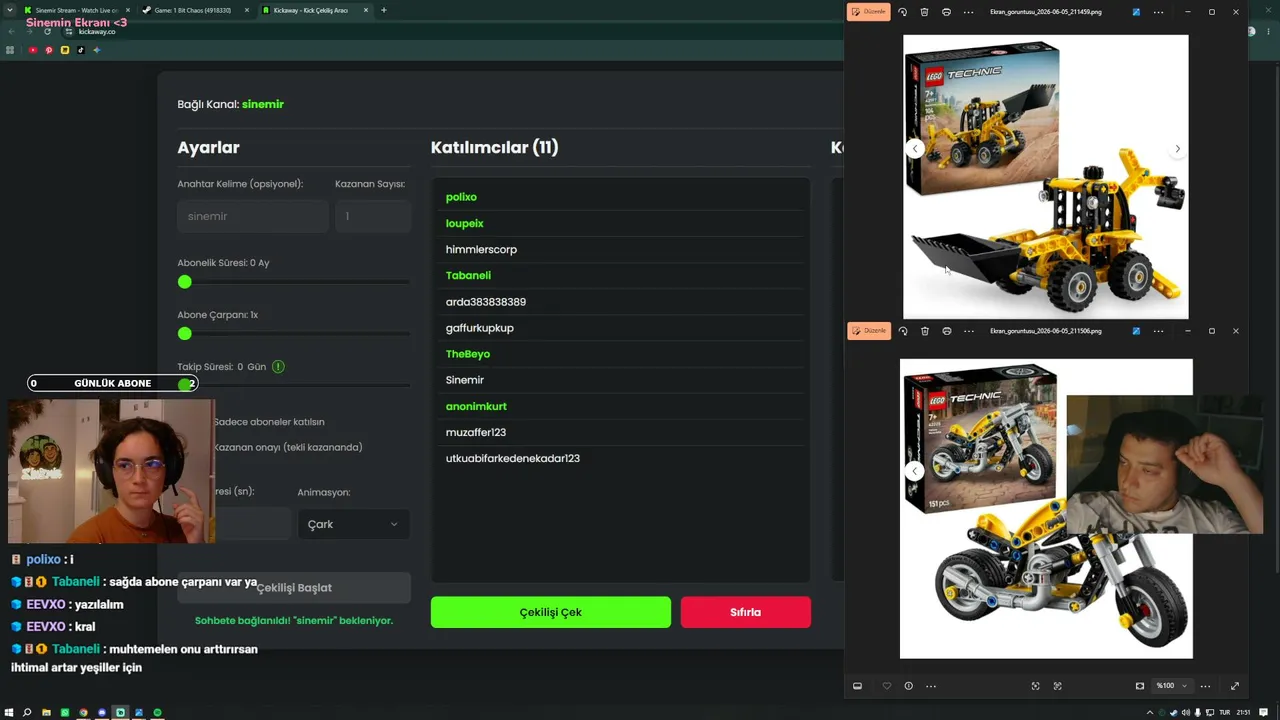1280x720 pixels.
Task: Open the taskbar clock showing 21:51
Action: pos(1243,712)
